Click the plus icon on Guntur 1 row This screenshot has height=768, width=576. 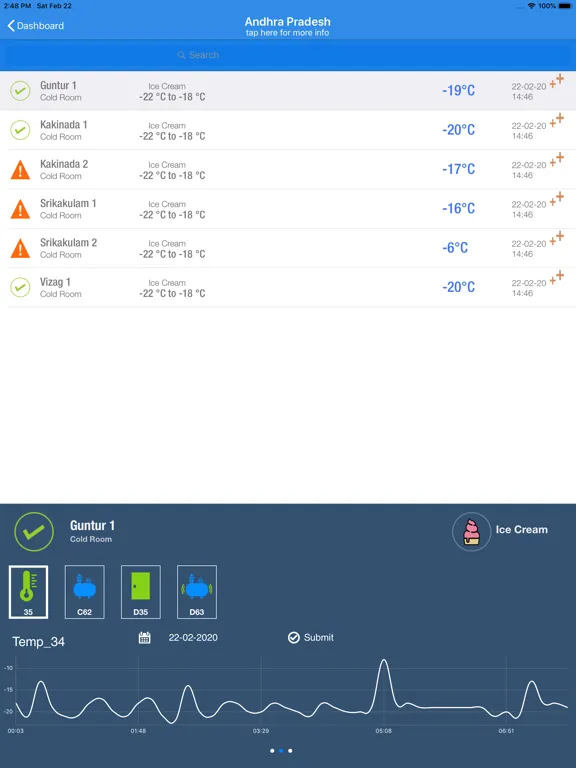(557, 81)
